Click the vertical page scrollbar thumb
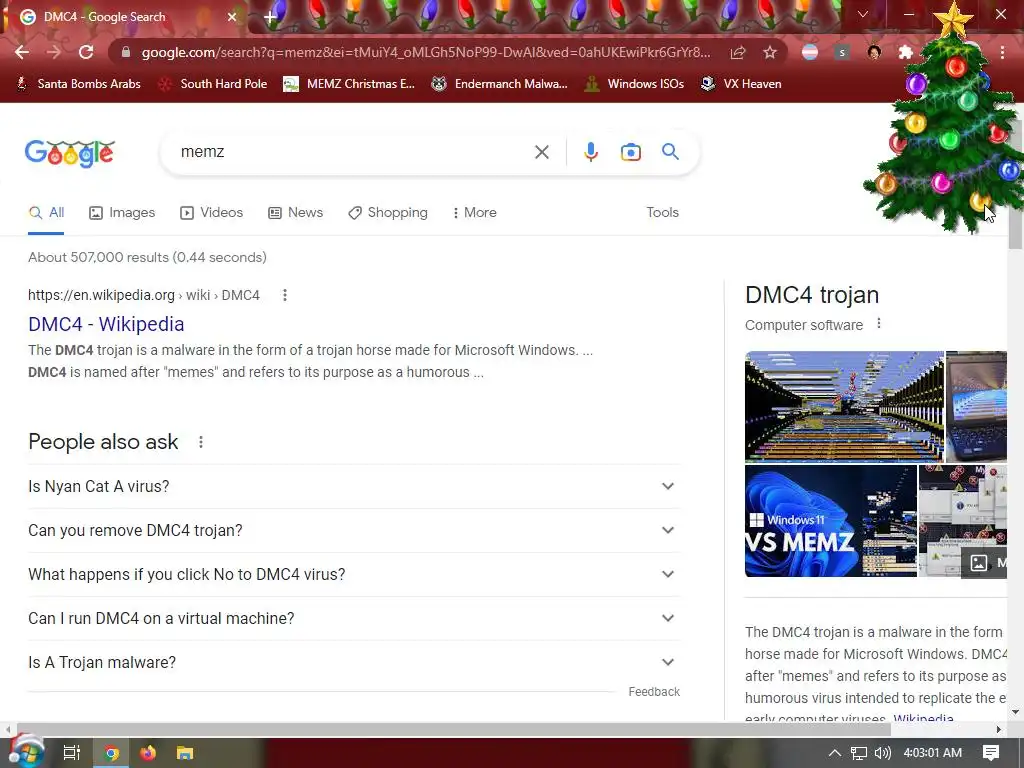The height and width of the screenshot is (768, 1024). [1015, 183]
